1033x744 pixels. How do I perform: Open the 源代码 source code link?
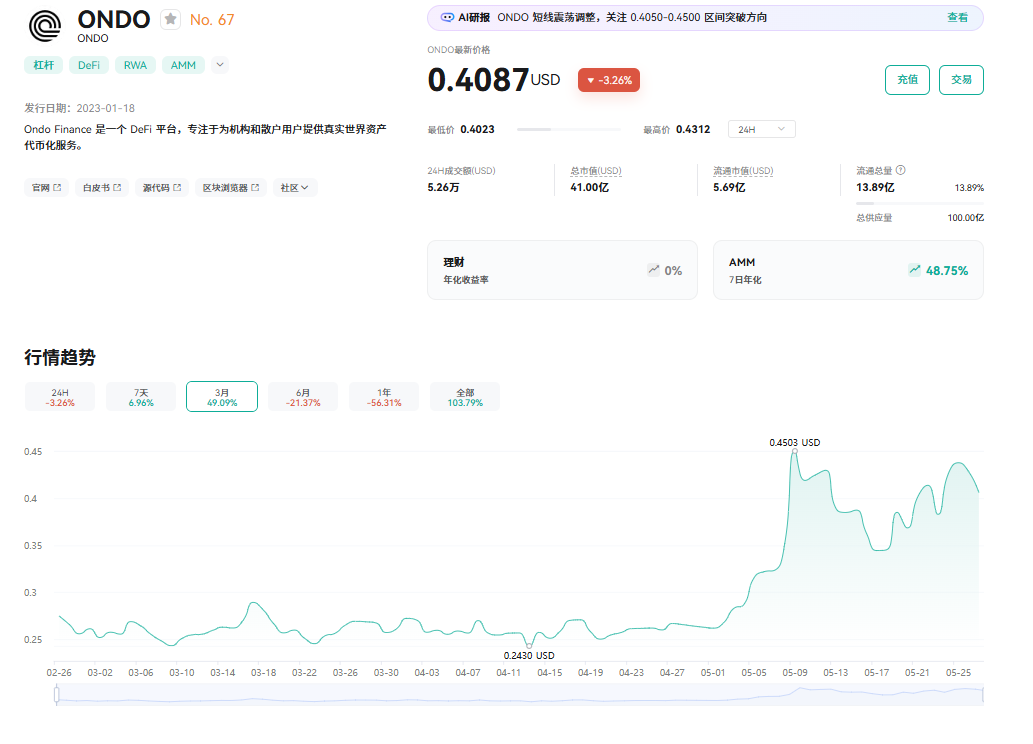[162, 188]
